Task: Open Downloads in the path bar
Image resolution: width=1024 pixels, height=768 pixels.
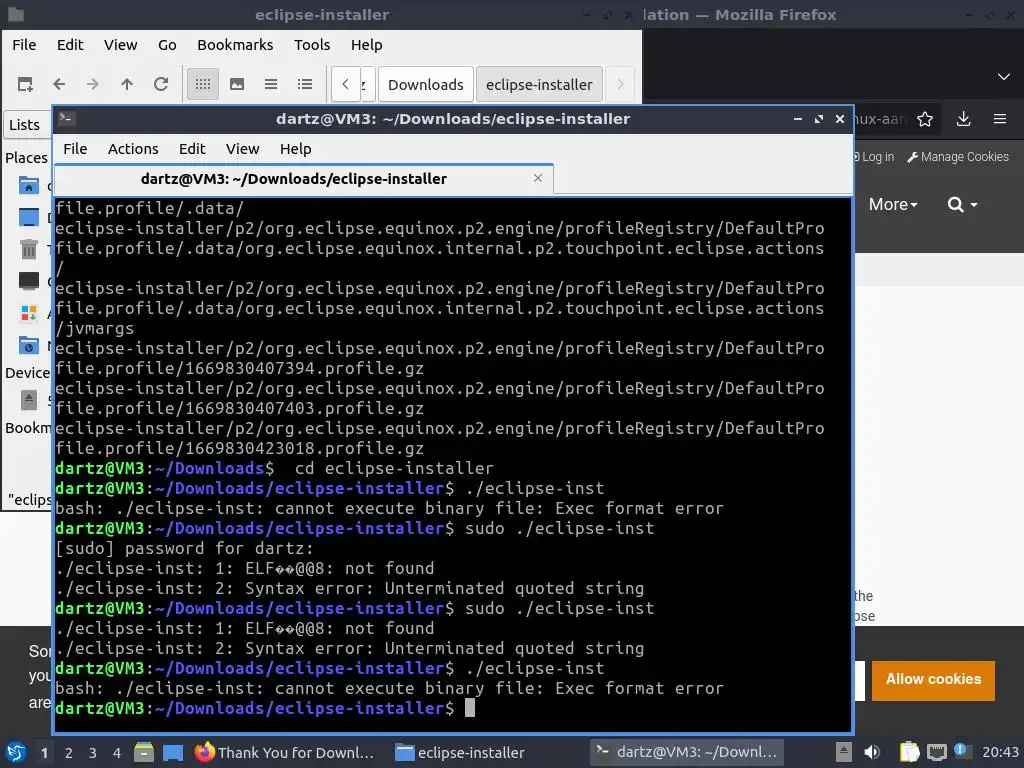Action: pyautogui.click(x=426, y=85)
